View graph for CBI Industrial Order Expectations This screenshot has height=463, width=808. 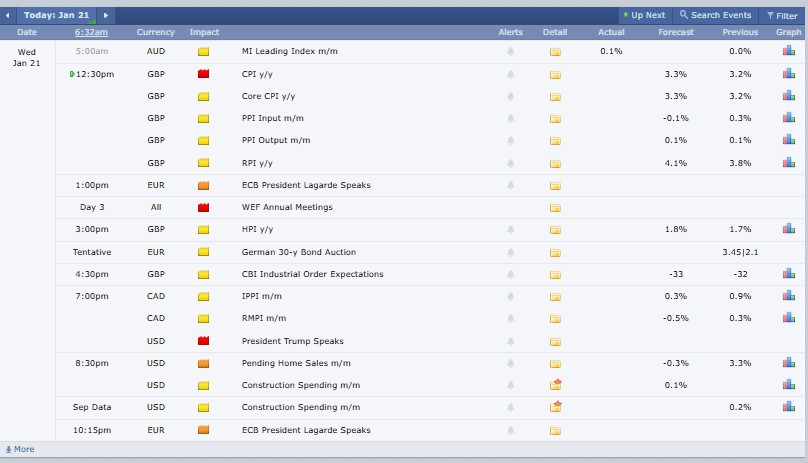[x=789, y=274]
